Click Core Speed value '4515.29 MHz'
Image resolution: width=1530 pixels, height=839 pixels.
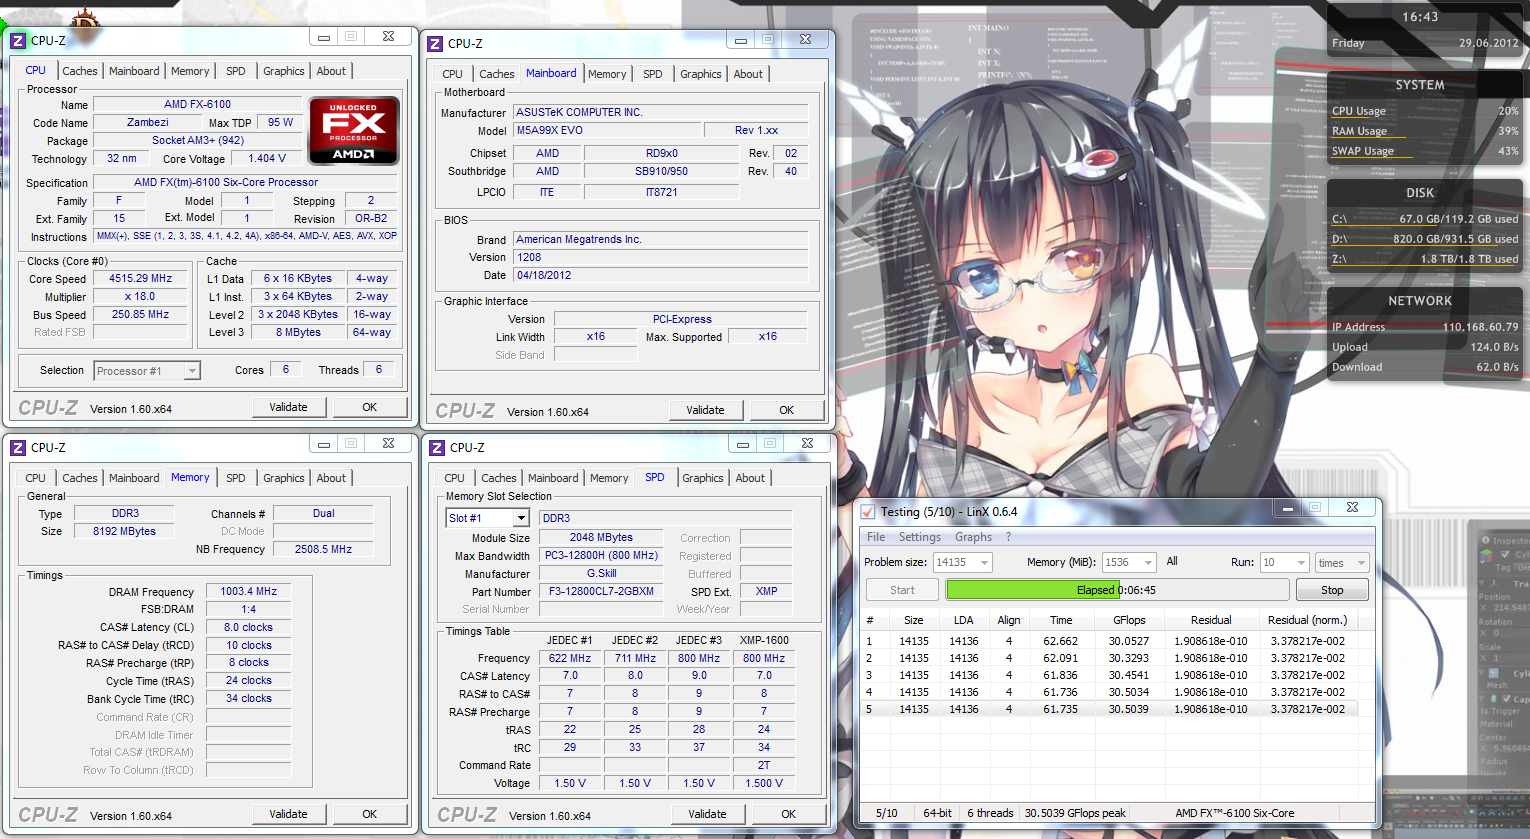pyautogui.click(x=140, y=279)
